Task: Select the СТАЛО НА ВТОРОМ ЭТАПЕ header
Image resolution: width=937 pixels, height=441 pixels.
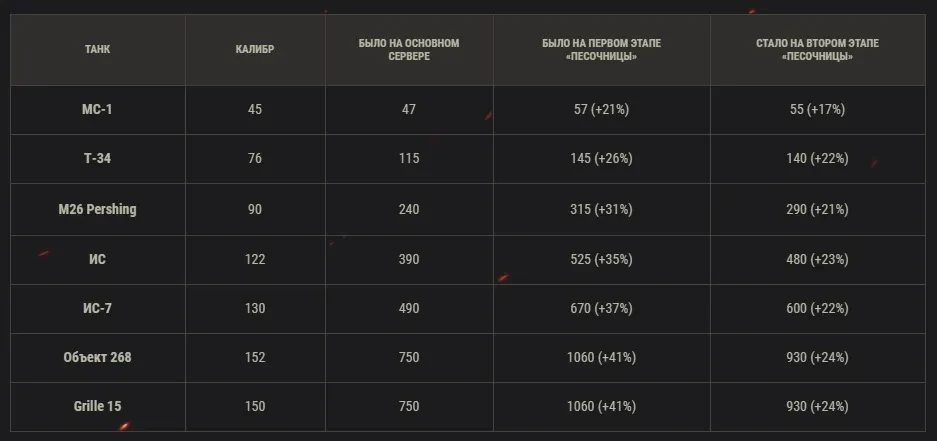Action: [818, 50]
